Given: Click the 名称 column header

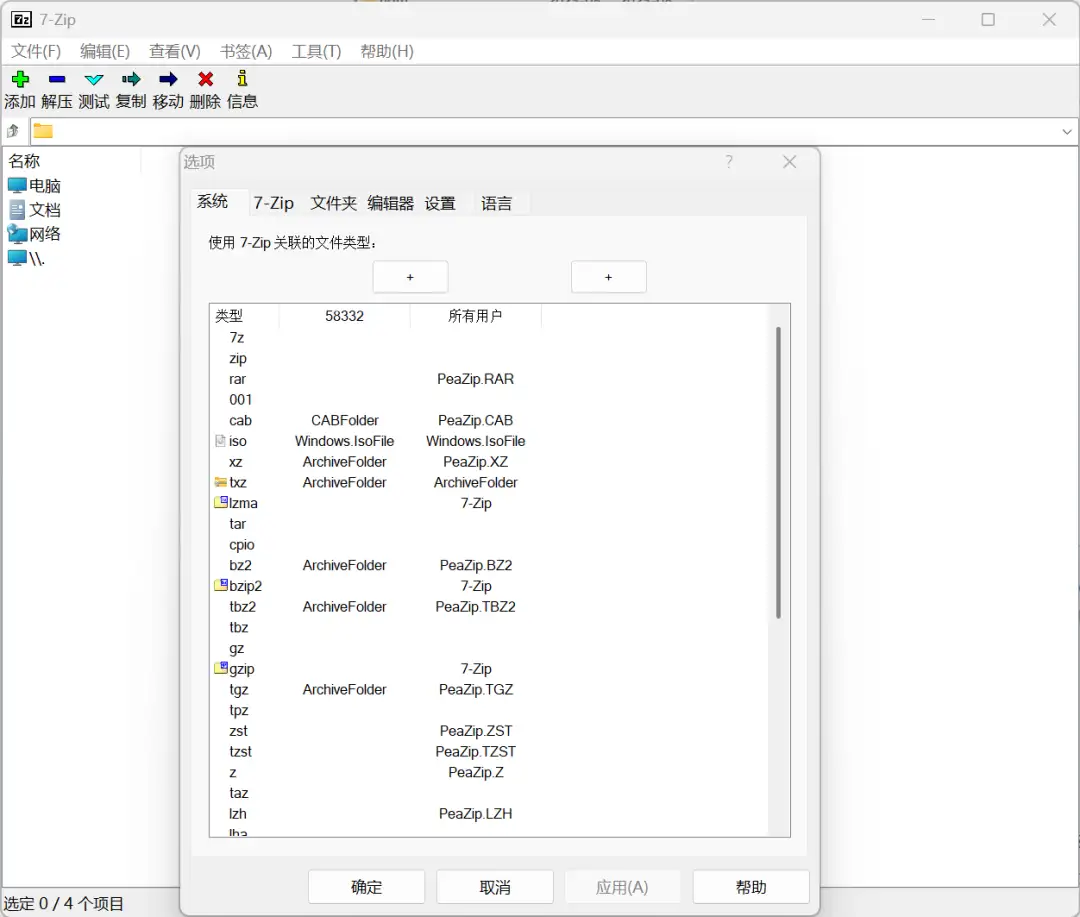Looking at the screenshot, I should tap(72, 161).
